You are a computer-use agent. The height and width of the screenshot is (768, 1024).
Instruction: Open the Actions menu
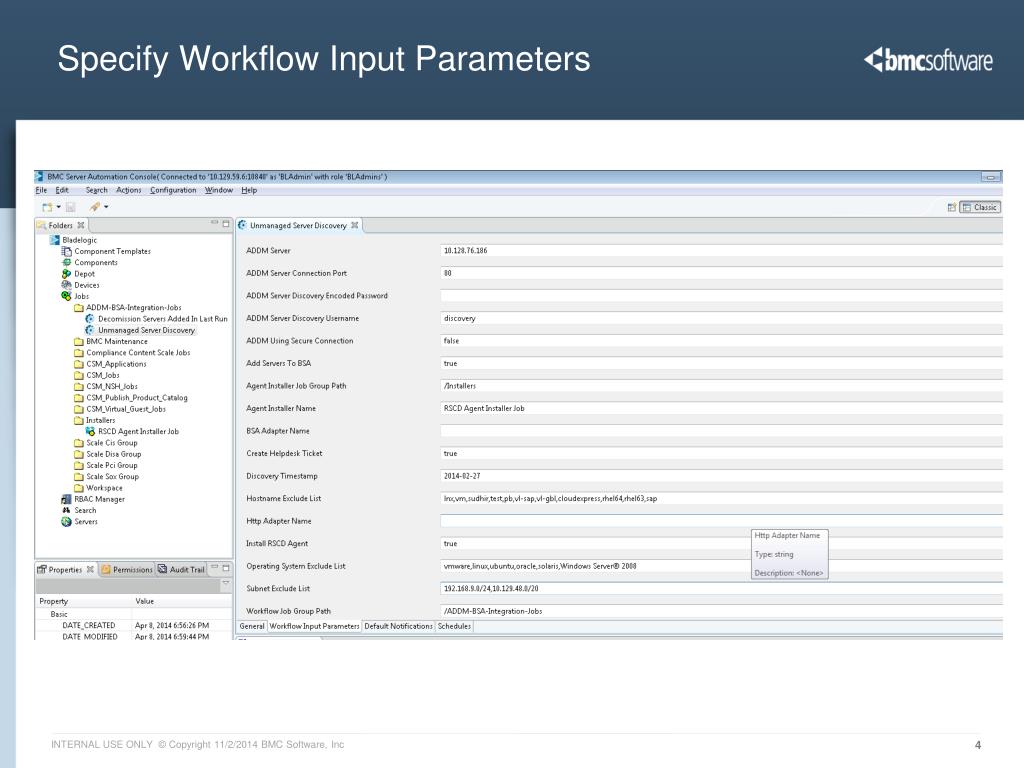point(129,190)
